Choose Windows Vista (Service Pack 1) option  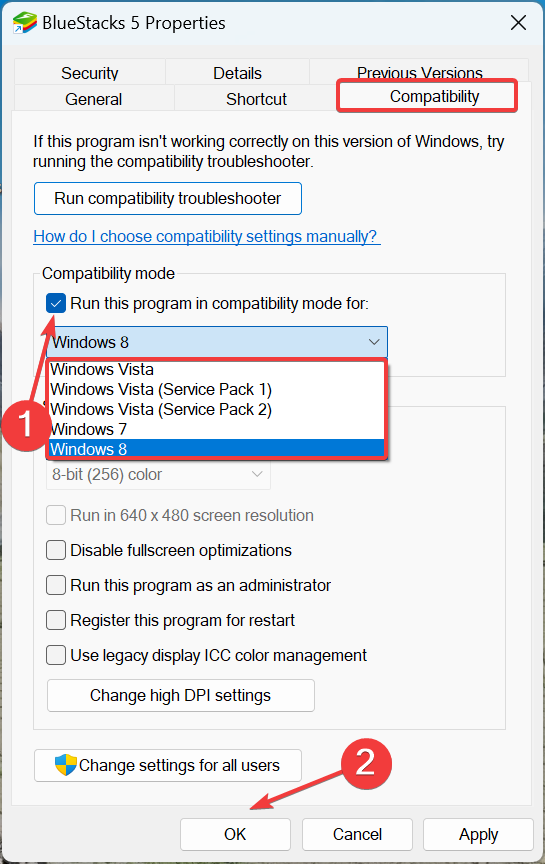click(x=216, y=390)
